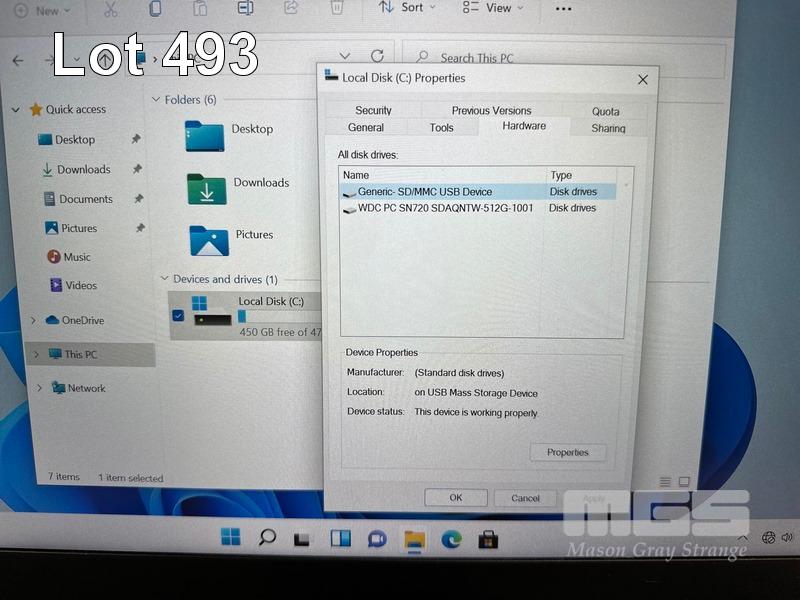Open the Downloads folder icon
Screen dimensions: 800x600
click(206, 188)
